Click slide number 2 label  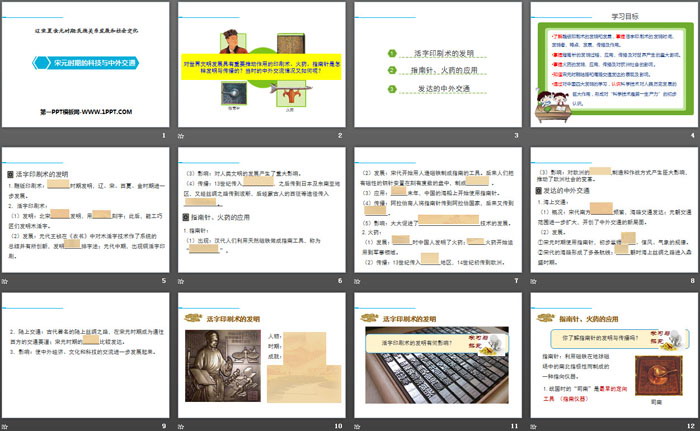click(x=340, y=135)
